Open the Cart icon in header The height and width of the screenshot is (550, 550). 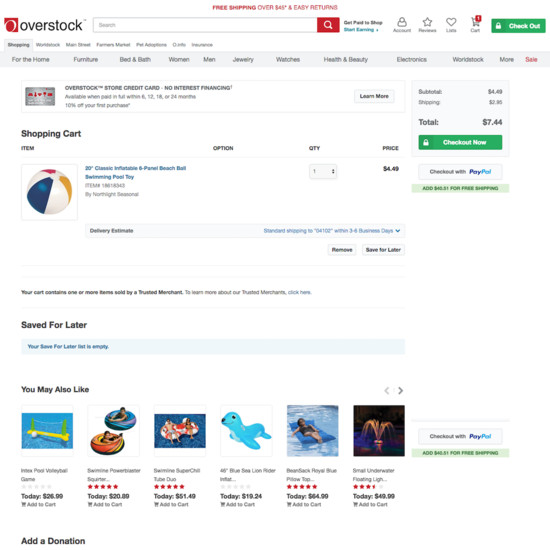pos(475,24)
